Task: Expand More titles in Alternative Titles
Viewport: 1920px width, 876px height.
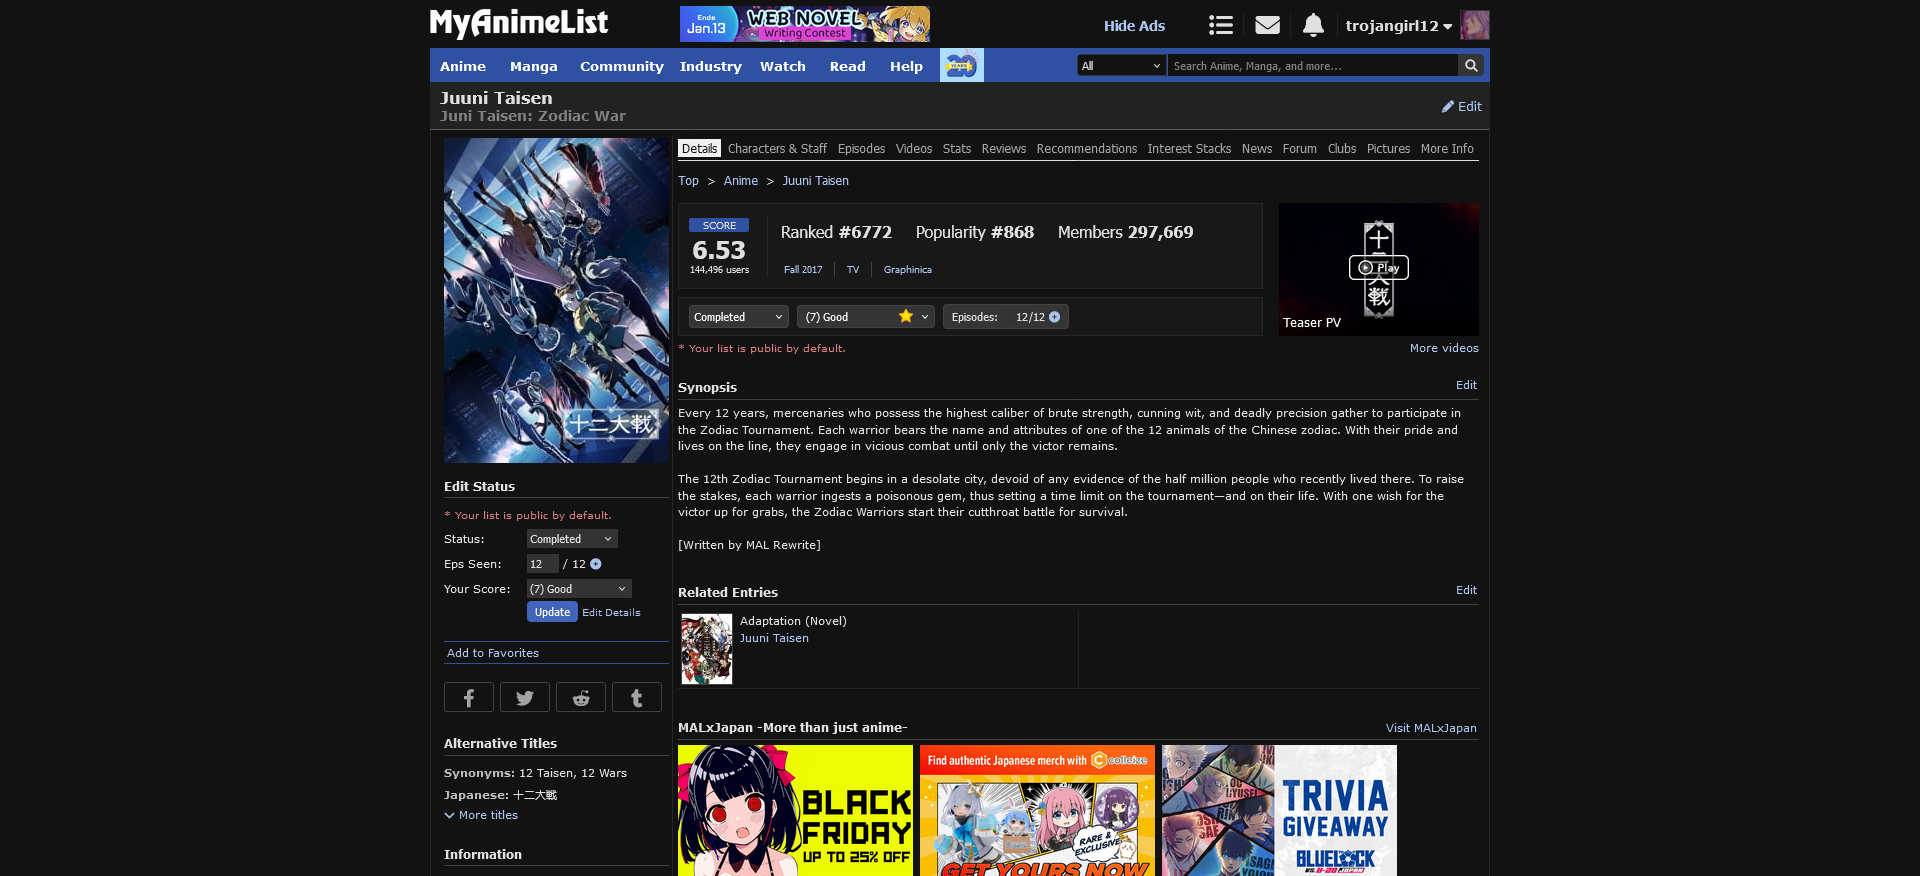Action: (481, 815)
